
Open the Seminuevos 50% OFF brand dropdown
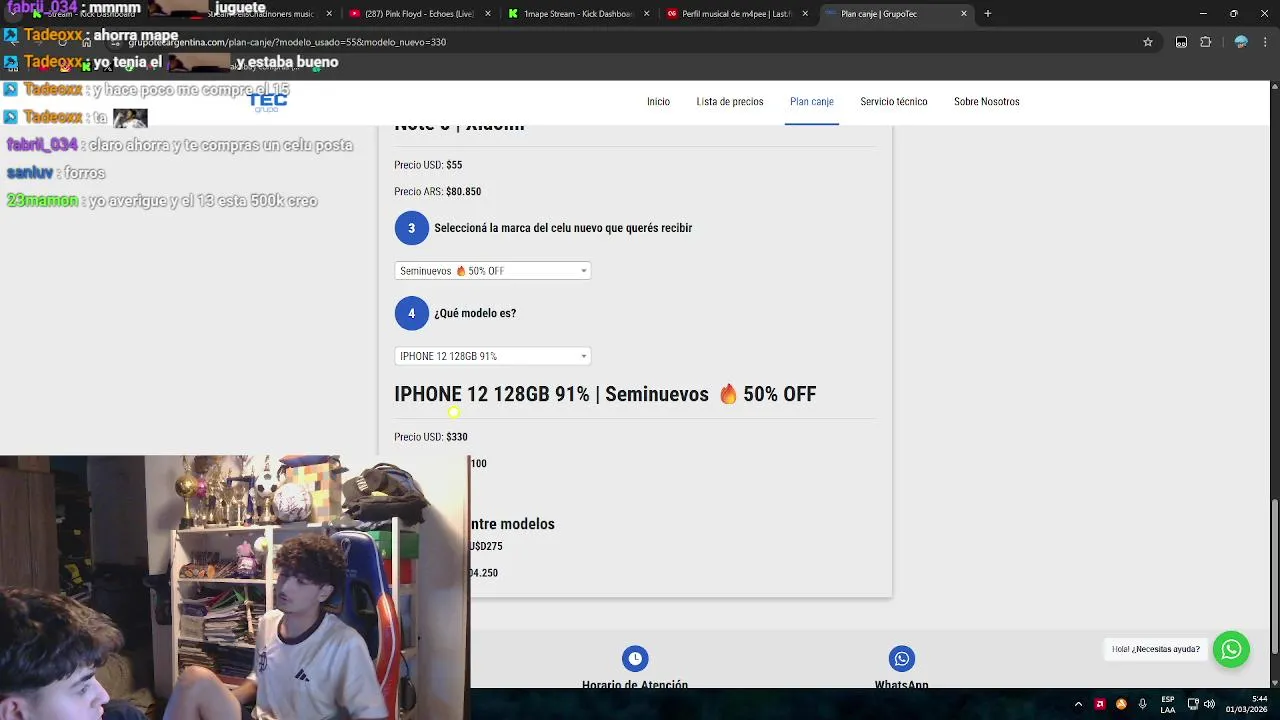(x=492, y=271)
